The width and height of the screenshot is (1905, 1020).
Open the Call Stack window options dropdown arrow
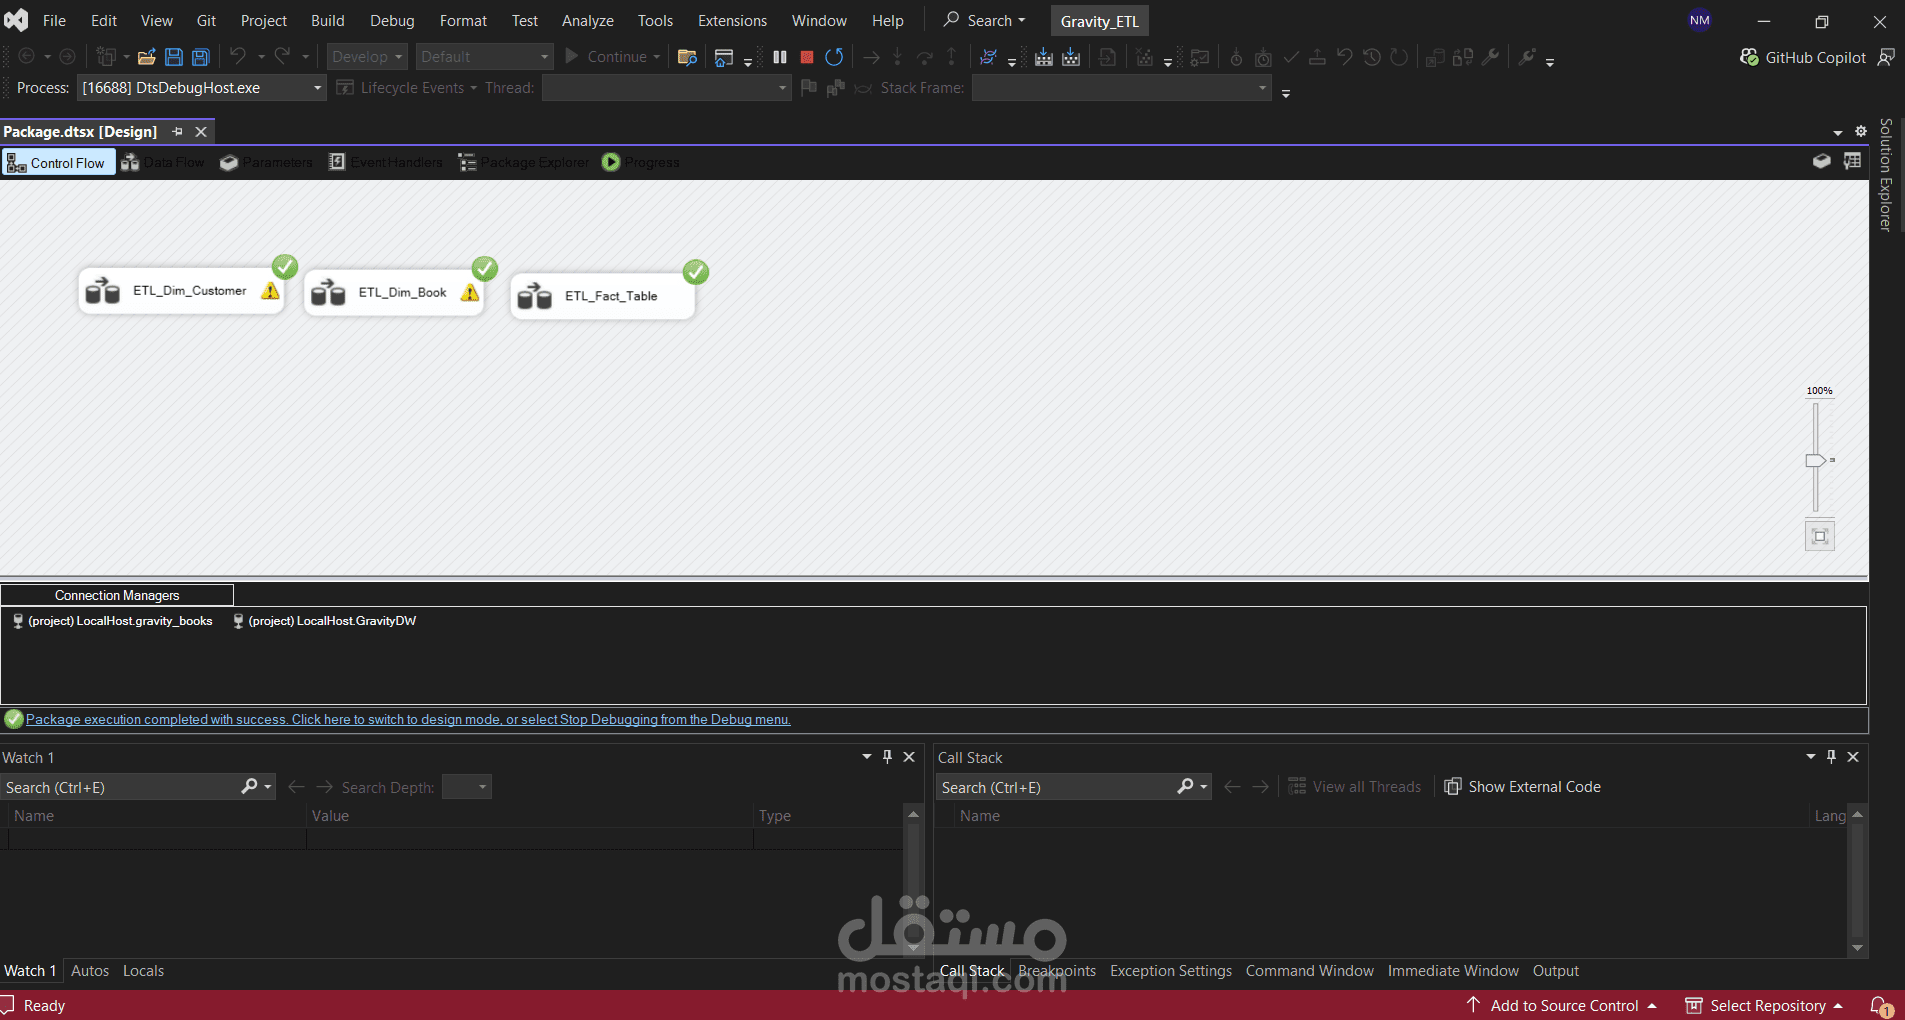[1811, 757]
